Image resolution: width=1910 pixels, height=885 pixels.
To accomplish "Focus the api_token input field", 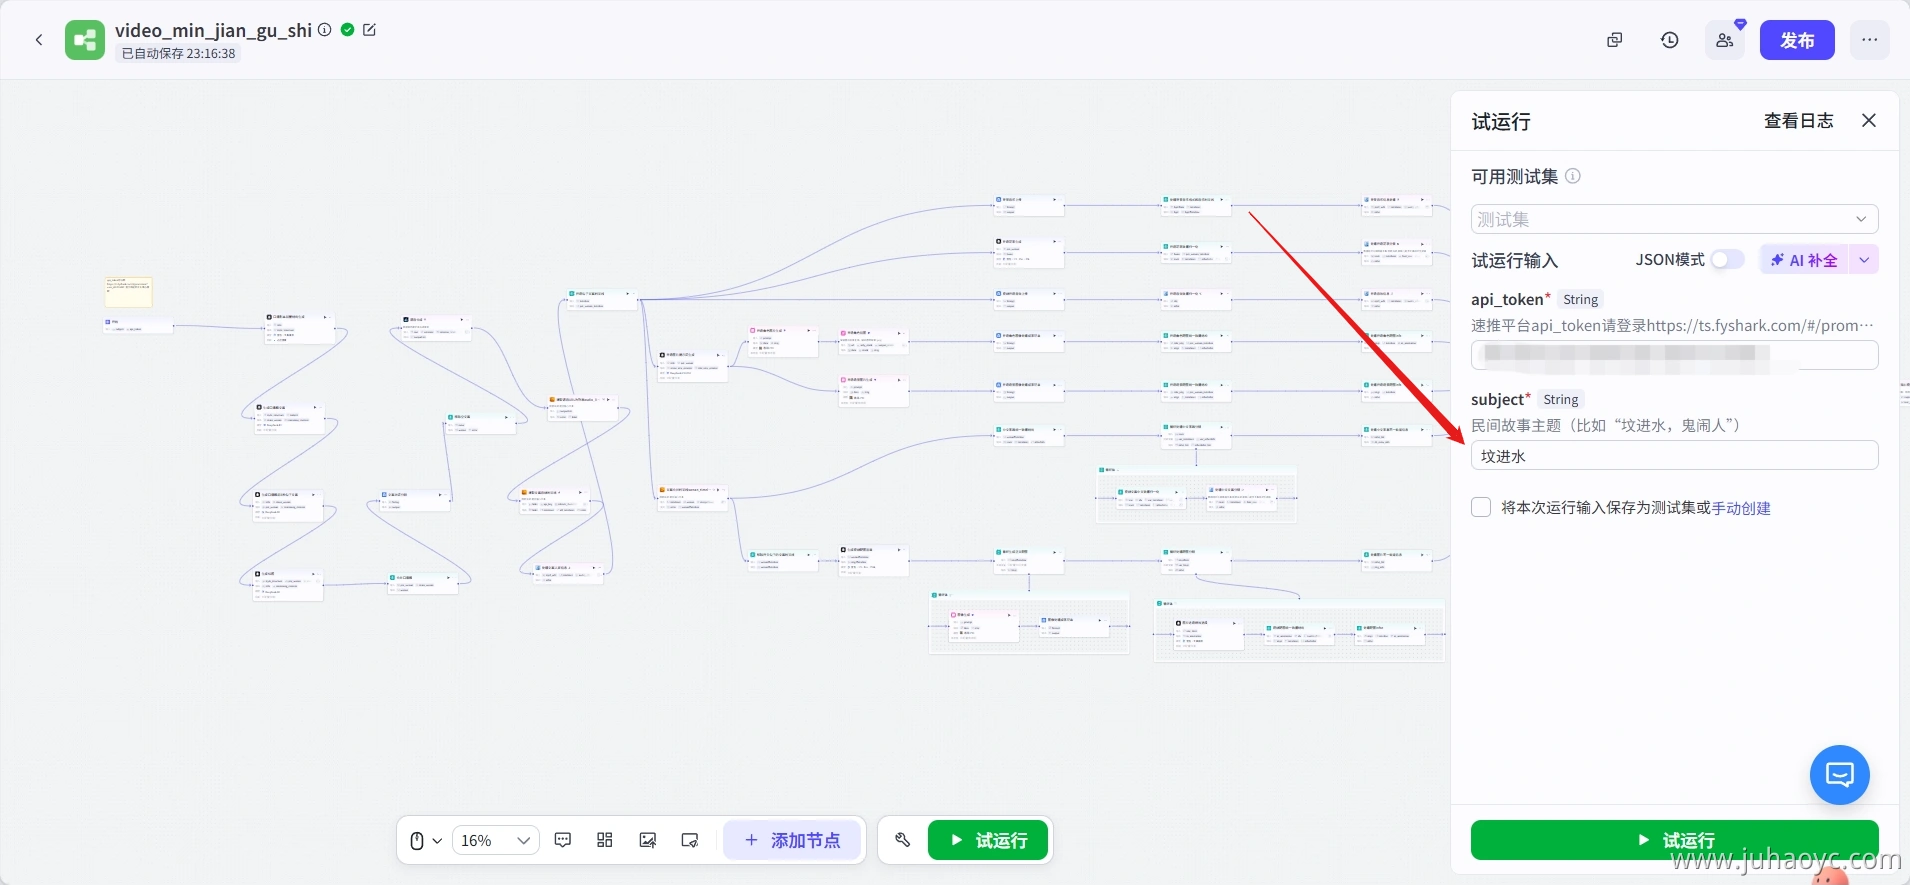I will (x=1675, y=354).
